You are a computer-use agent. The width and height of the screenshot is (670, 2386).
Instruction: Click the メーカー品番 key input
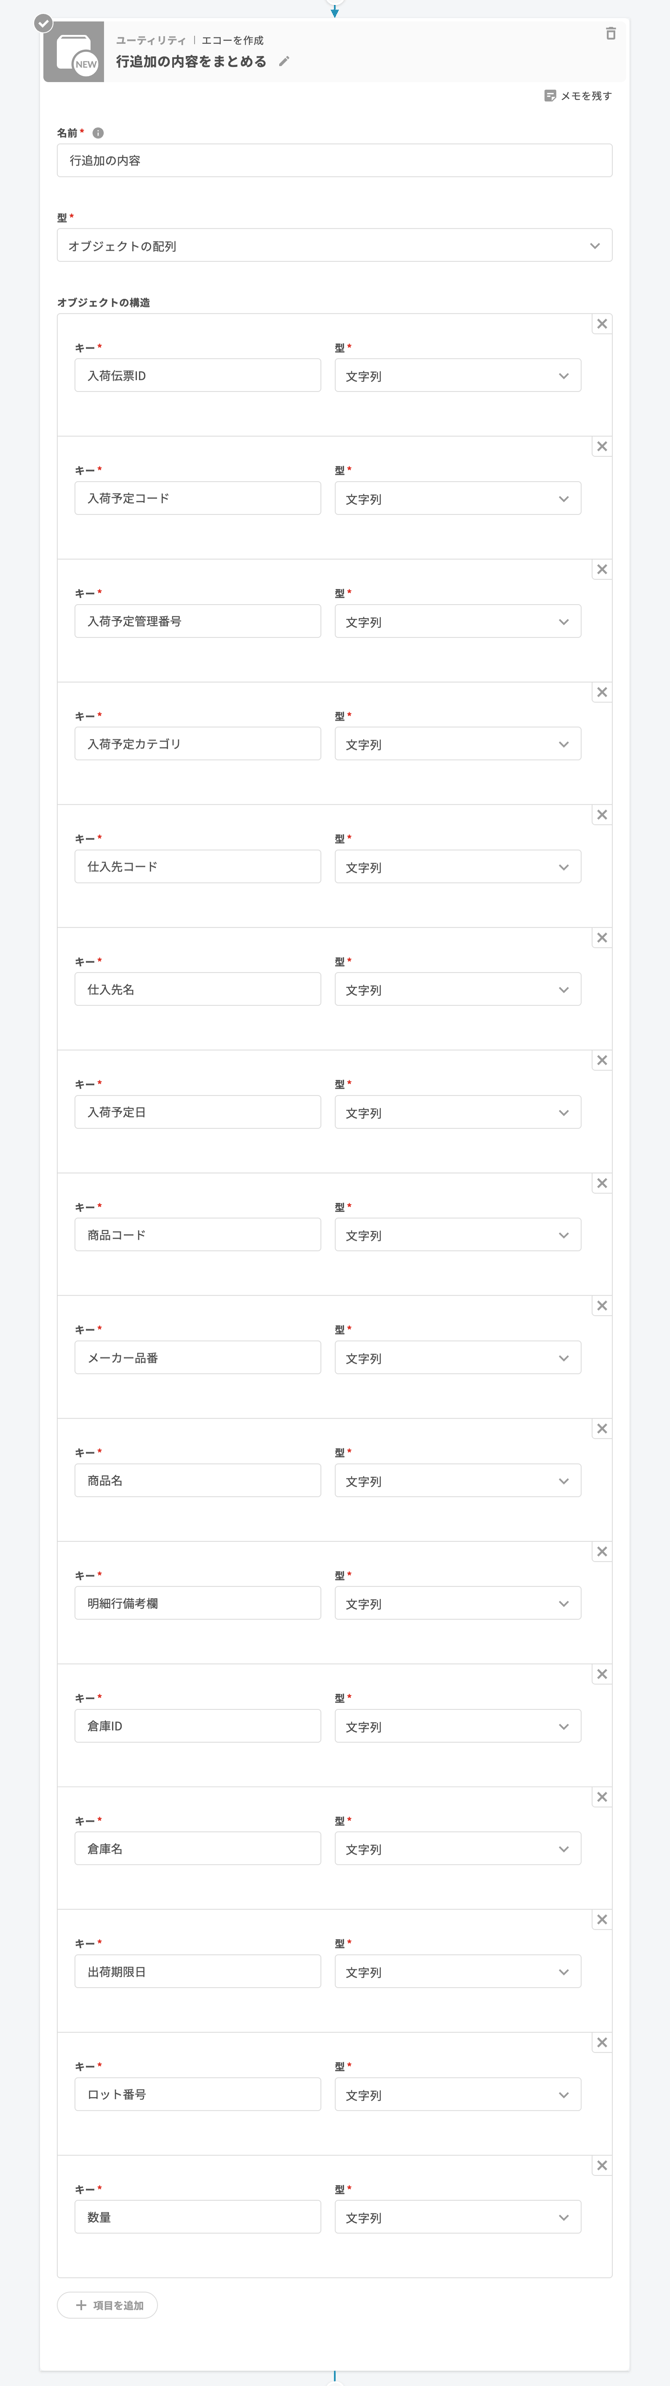pos(197,1358)
